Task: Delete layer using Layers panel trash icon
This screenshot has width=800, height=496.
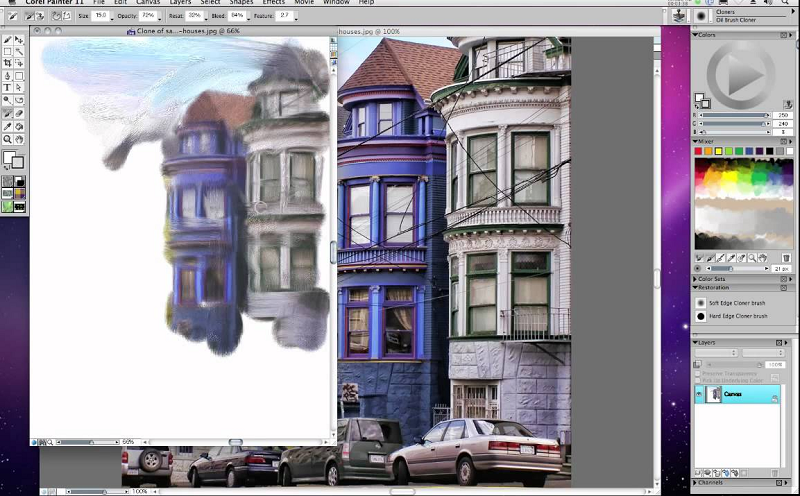Action: [x=776, y=472]
